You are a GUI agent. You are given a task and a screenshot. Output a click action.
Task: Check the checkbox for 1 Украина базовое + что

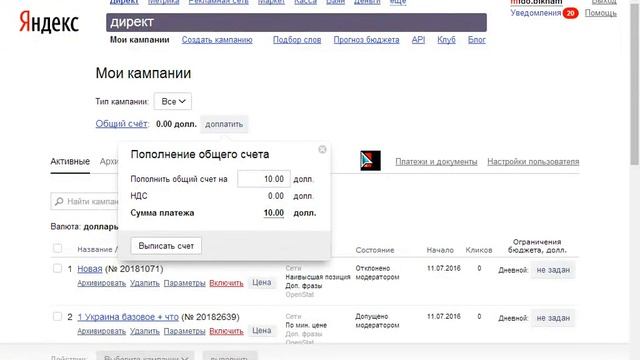pyautogui.click(x=58, y=316)
